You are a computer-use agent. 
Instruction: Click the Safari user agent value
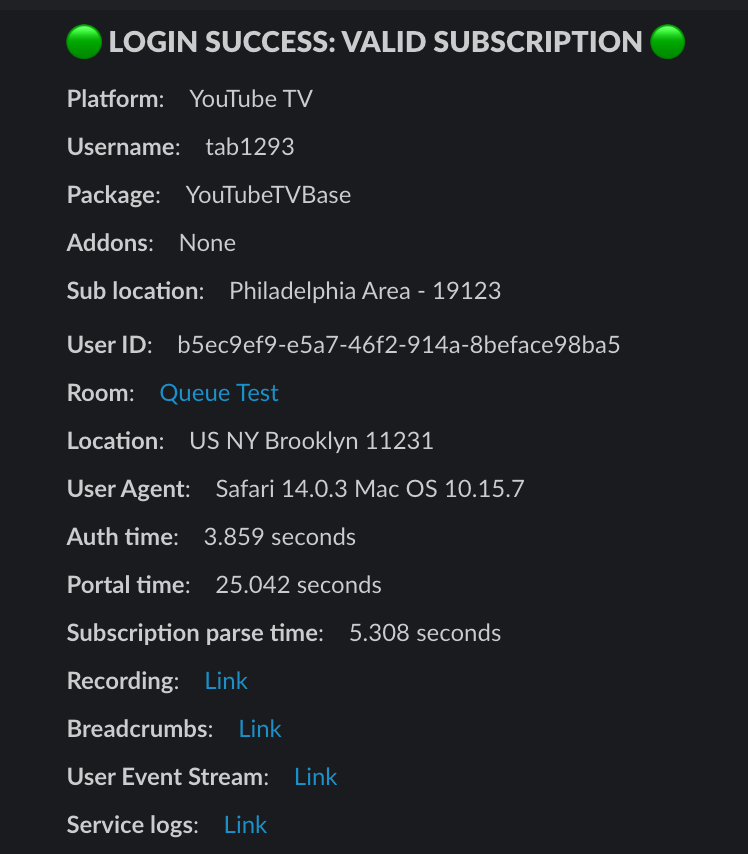(370, 489)
